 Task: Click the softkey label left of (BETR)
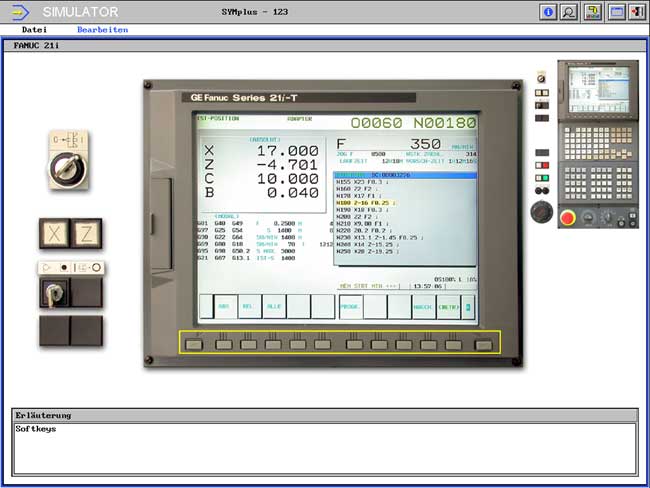tap(424, 307)
